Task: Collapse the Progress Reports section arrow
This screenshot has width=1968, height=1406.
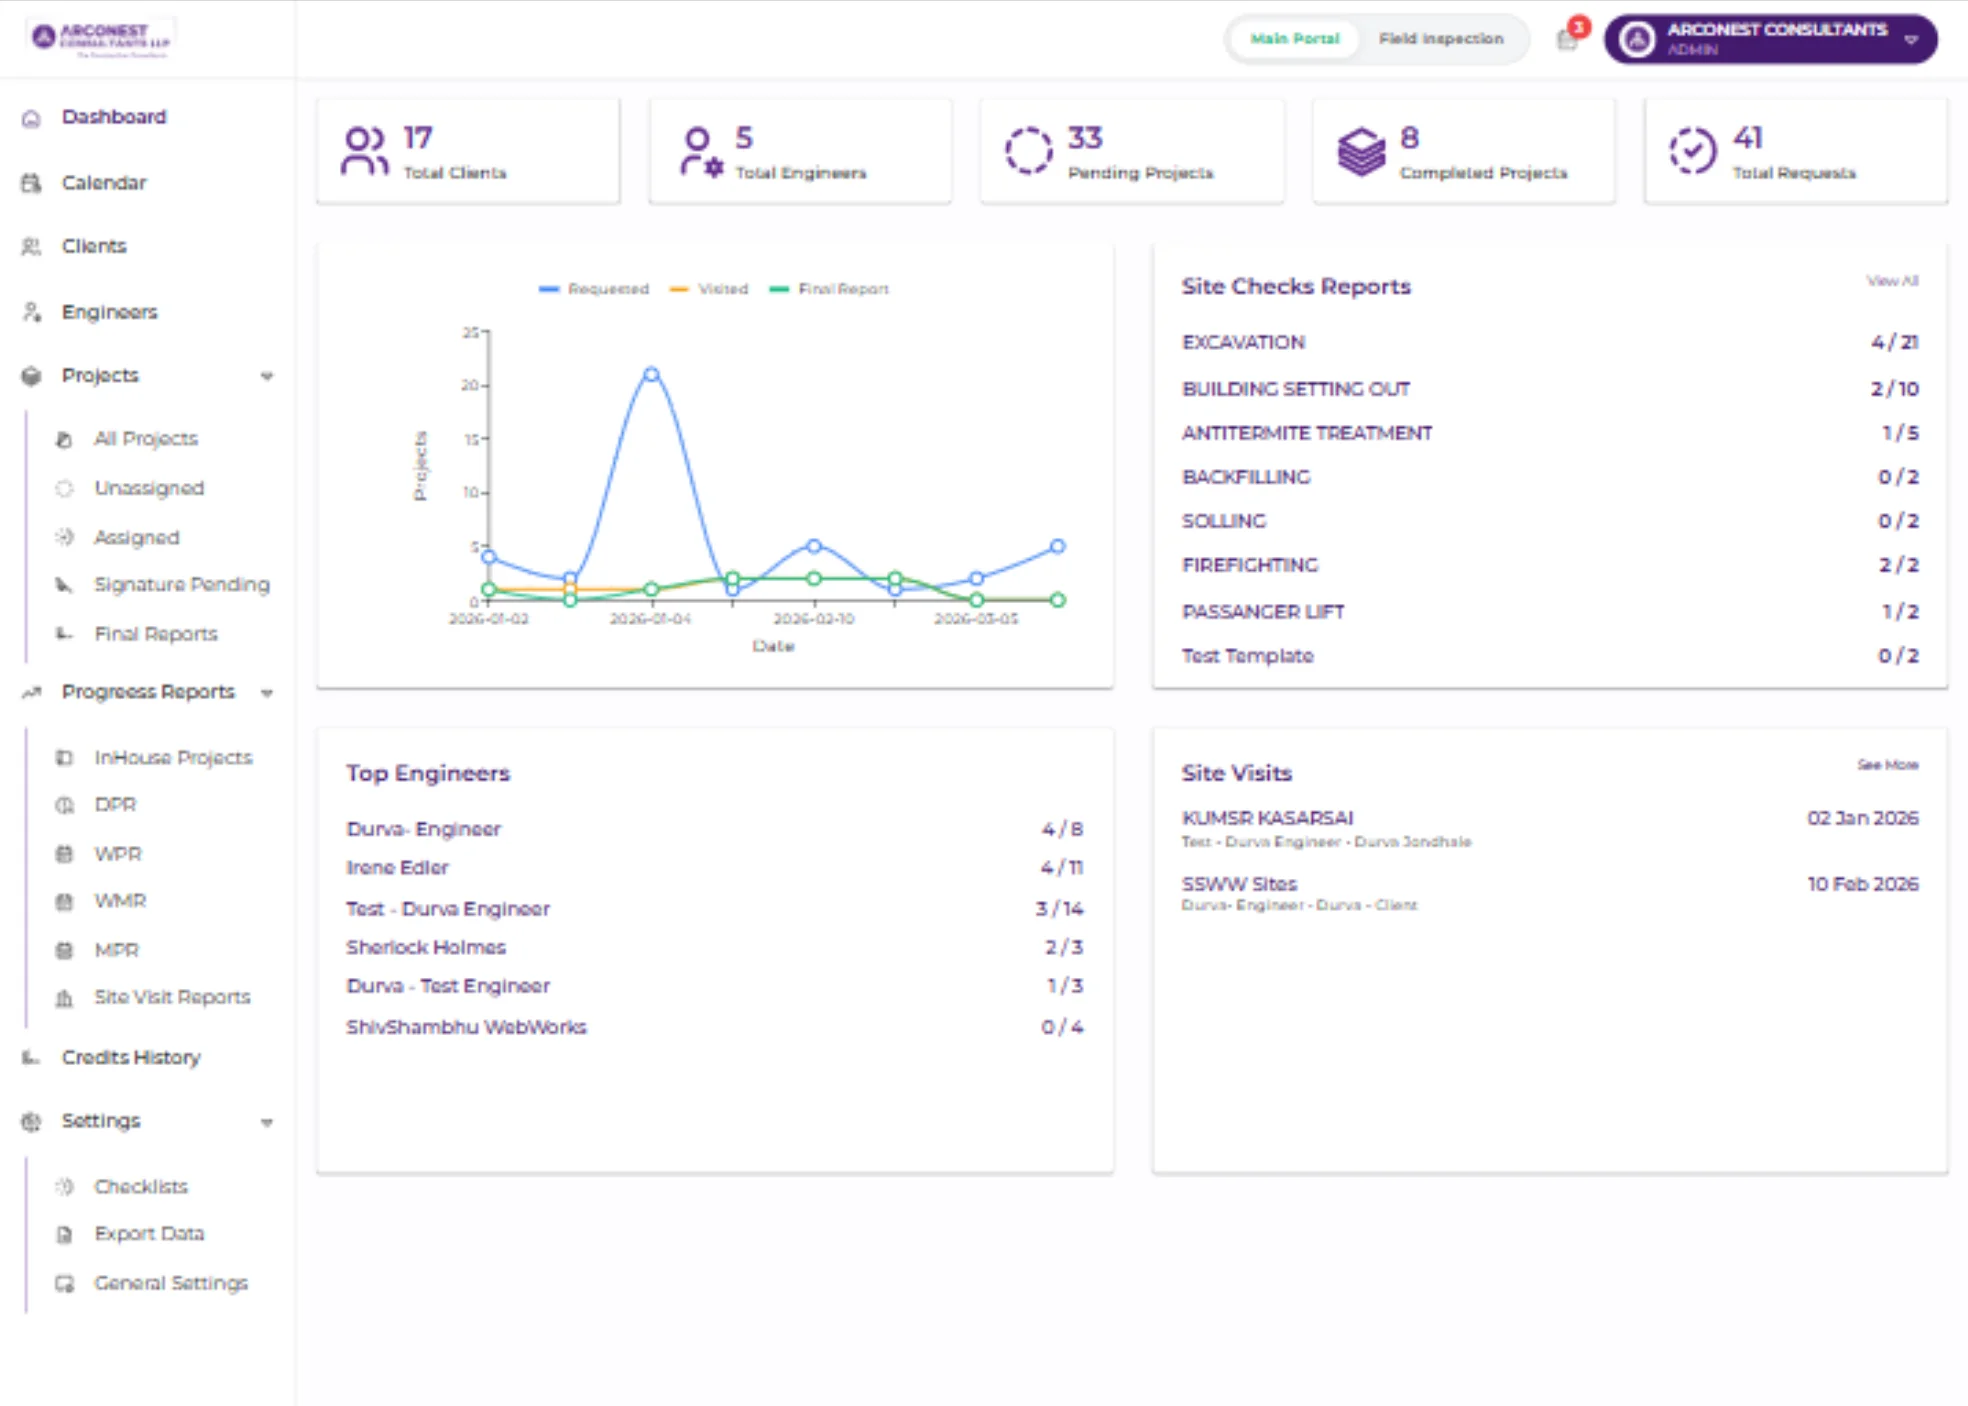Action: [x=267, y=693]
